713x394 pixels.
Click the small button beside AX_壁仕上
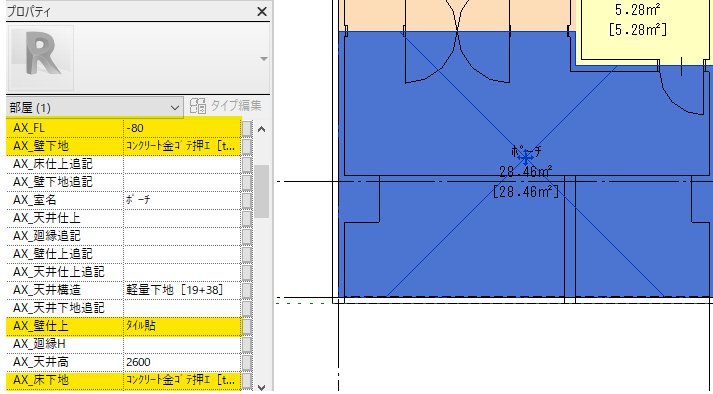coord(247,326)
